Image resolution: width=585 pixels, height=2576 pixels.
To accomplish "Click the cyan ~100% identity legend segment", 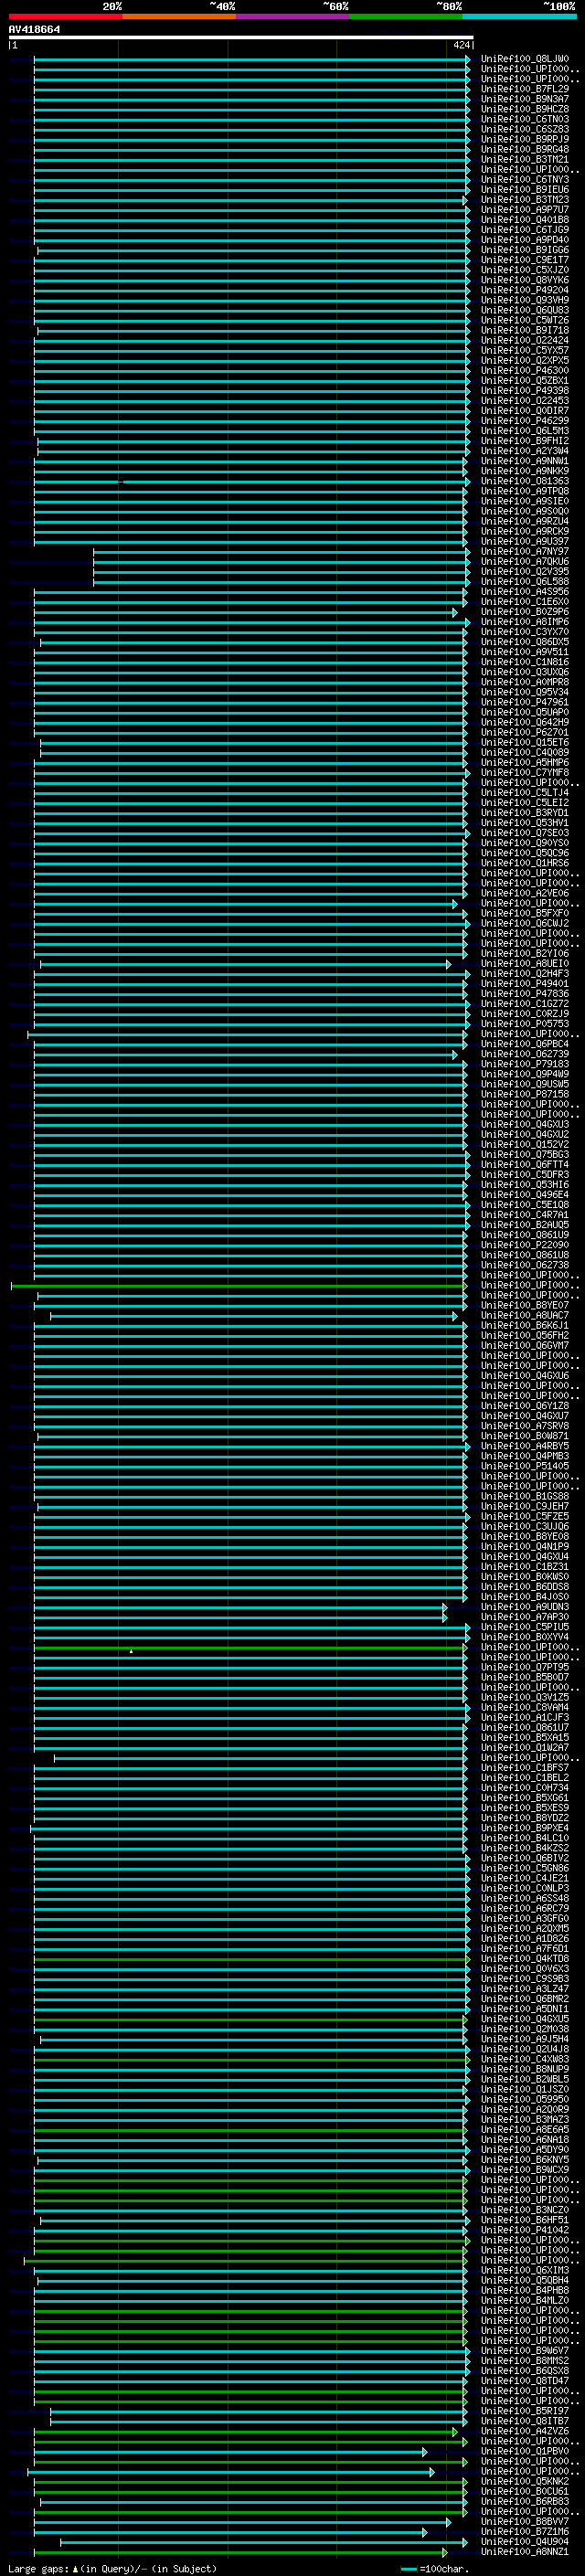I will tap(520, 16).
